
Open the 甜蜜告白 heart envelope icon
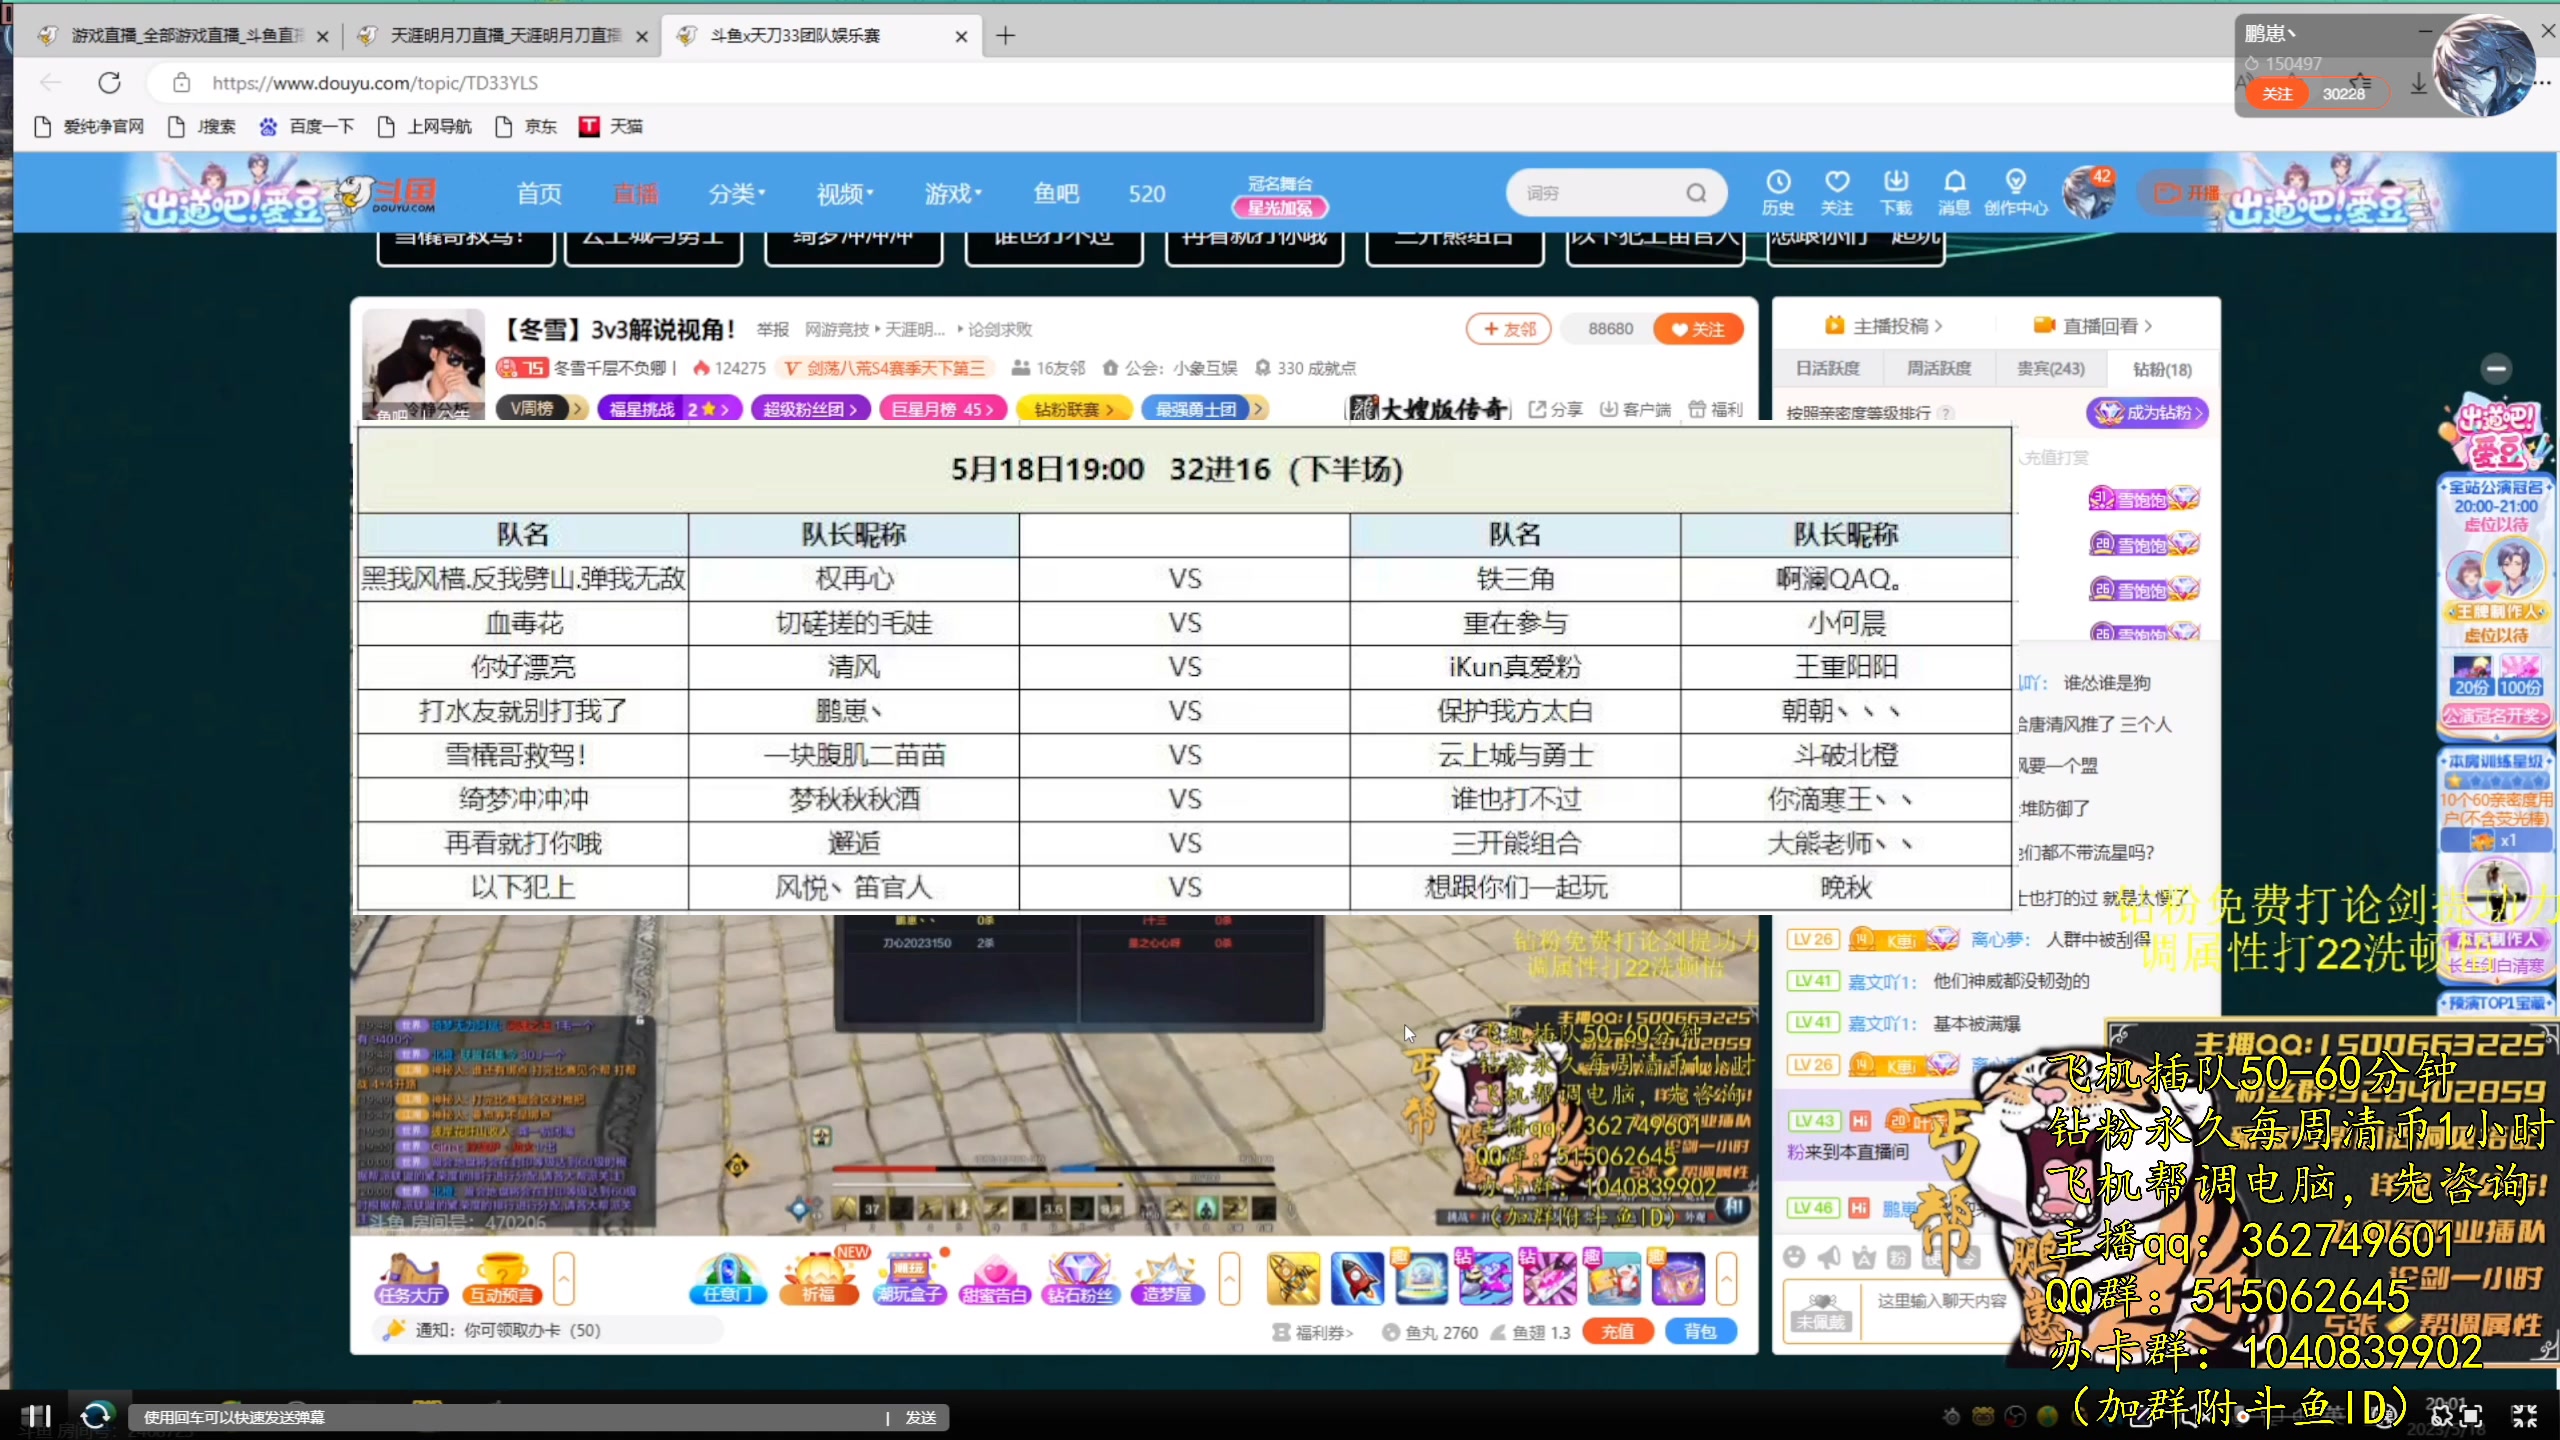click(x=994, y=1279)
